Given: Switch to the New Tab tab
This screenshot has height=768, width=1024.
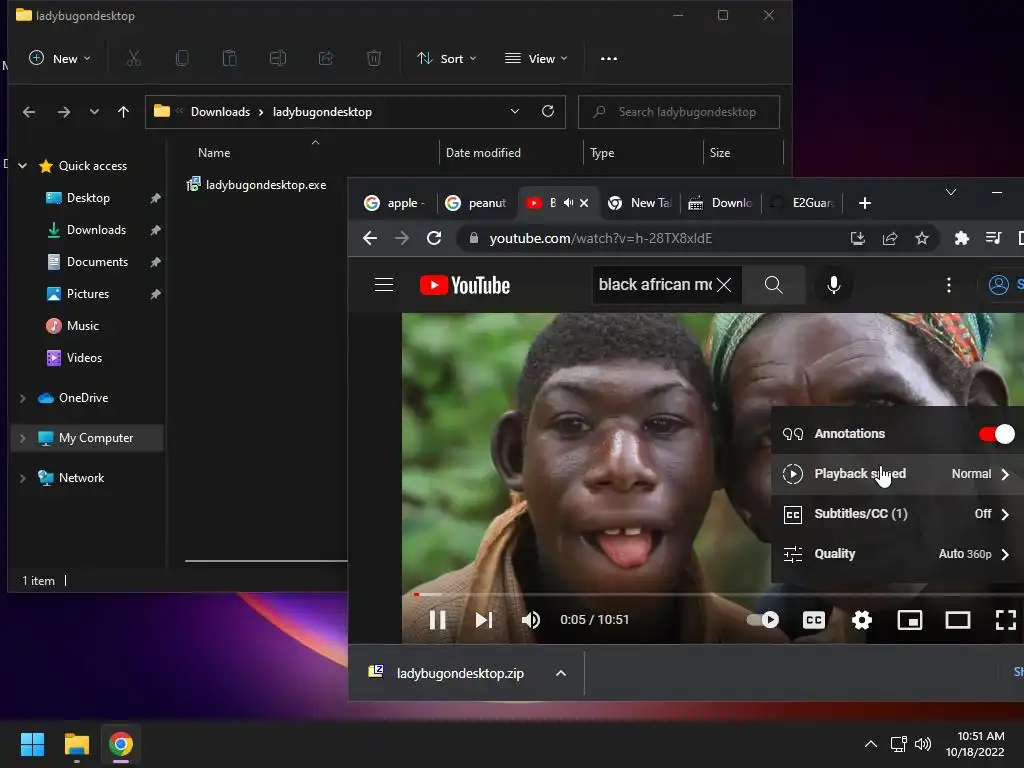Looking at the screenshot, I should [640, 203].
